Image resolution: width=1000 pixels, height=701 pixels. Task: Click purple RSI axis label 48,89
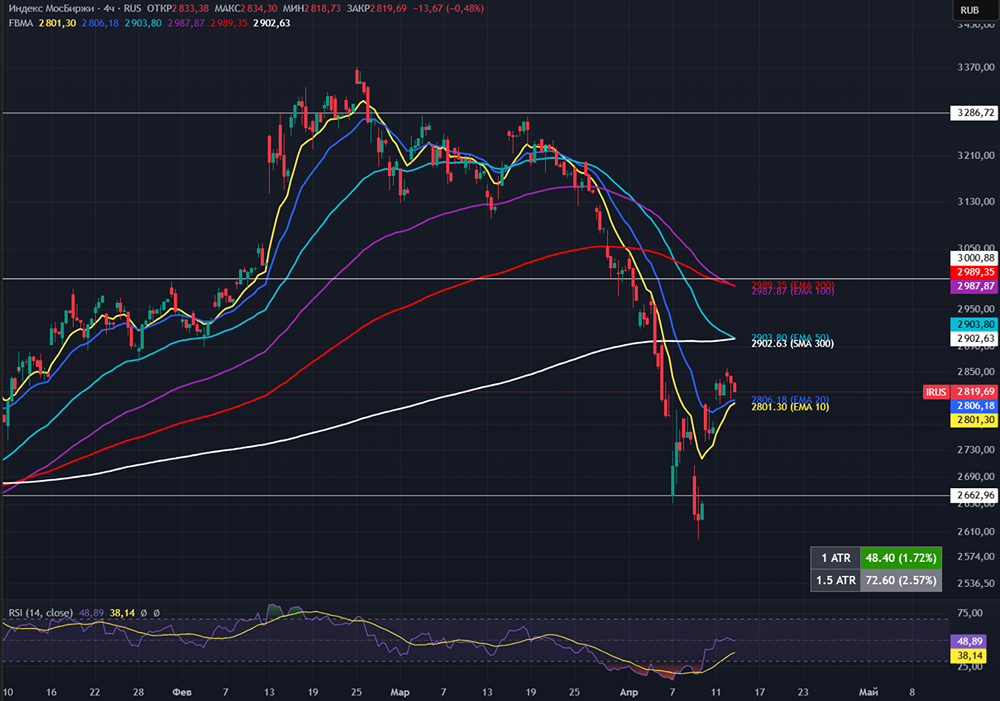click(x=969, y=642)
